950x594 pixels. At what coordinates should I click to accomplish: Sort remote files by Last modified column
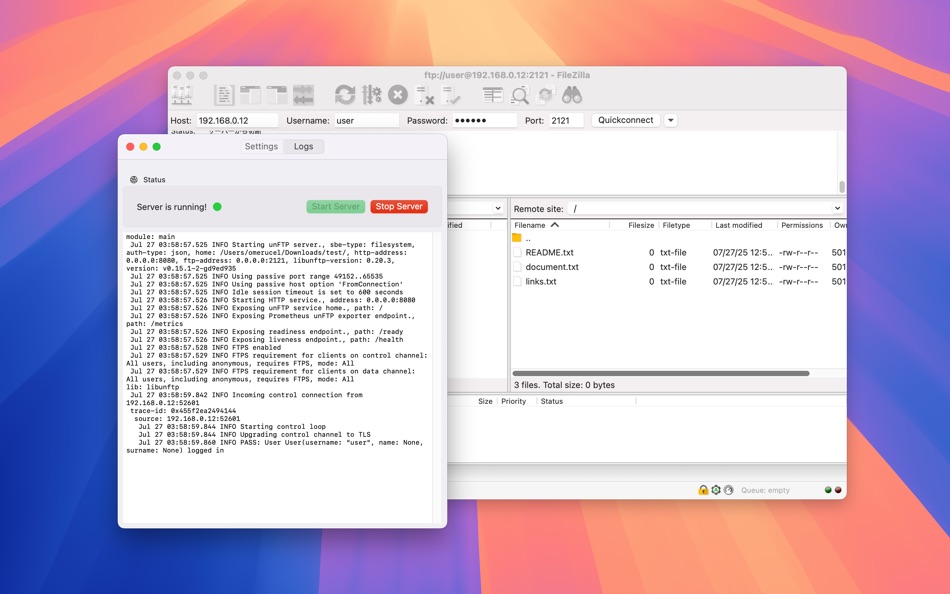[x=744, y=225]
